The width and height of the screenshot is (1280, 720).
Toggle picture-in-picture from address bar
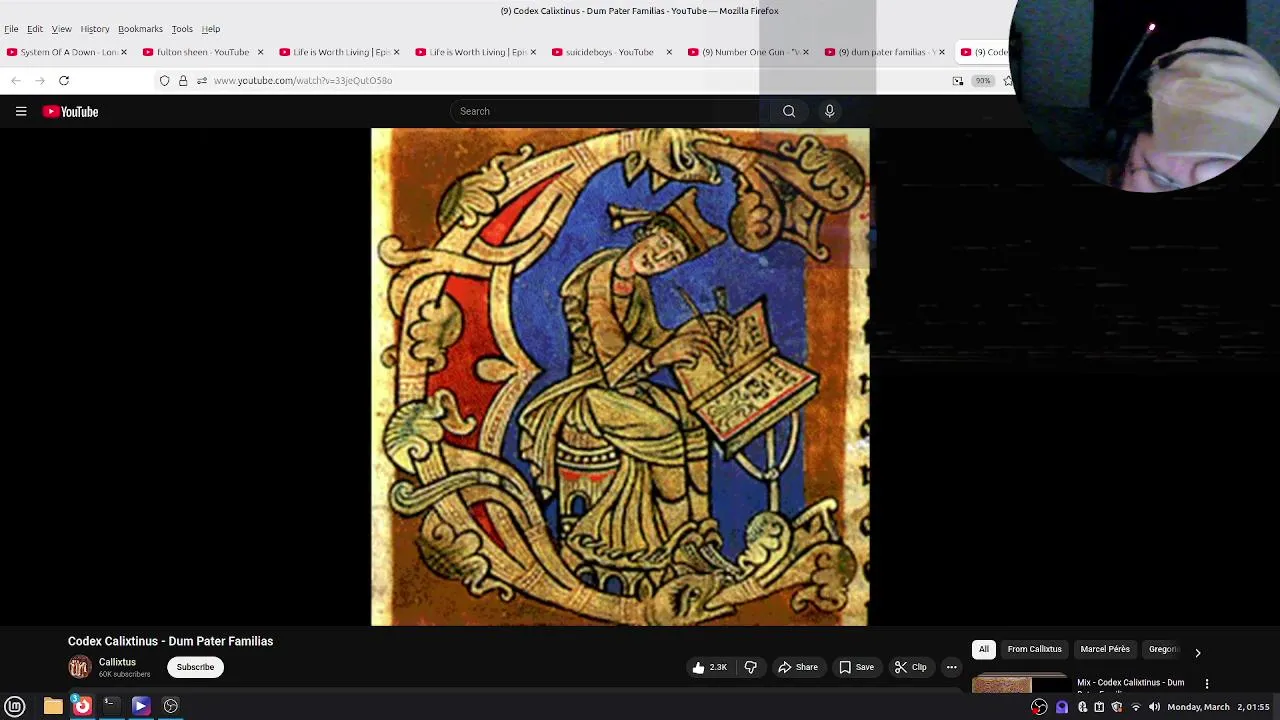pos(958,80)
